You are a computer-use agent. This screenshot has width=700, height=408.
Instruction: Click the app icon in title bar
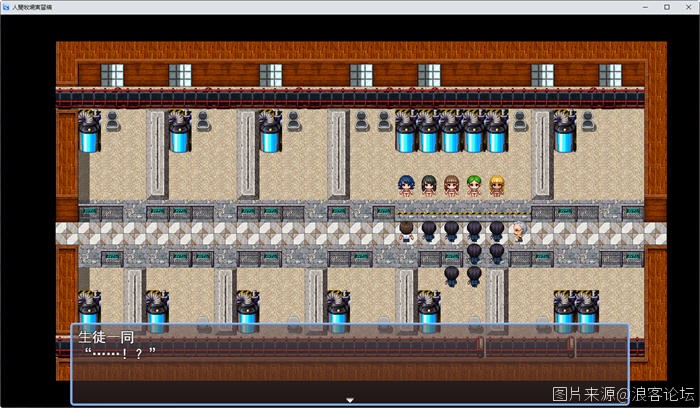point(6,6)
